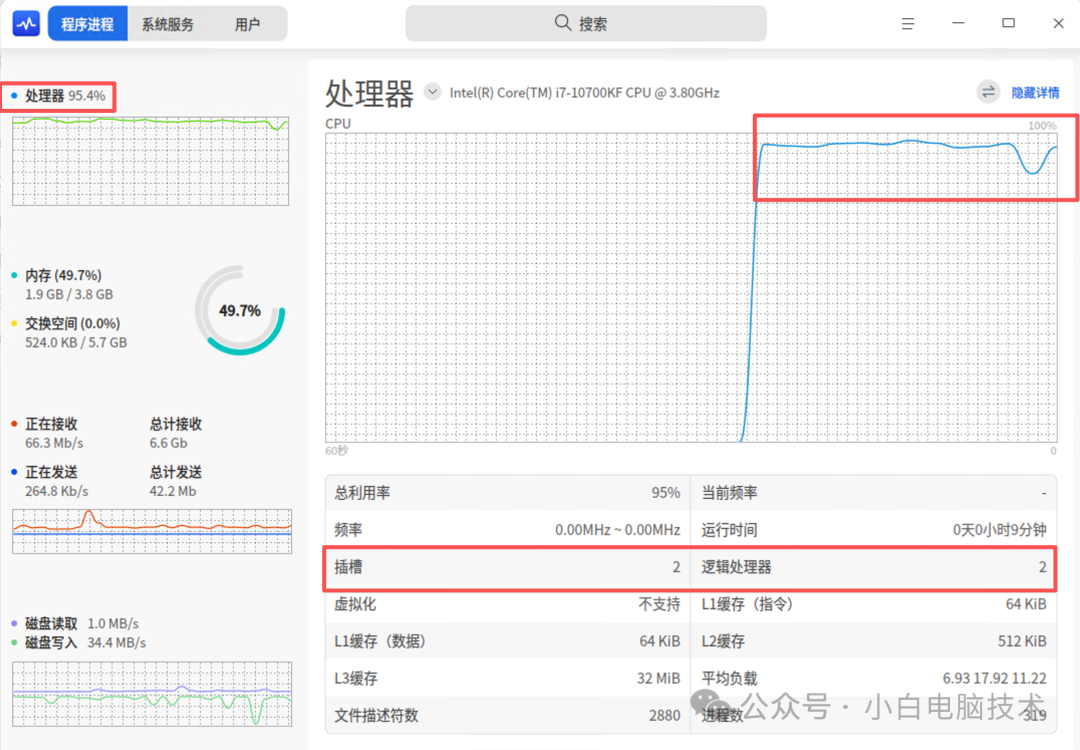Expand the 处理器 dropdown chevron next to the title
The width and height of the screenshot is (1080, 750).
pos(433,92)
